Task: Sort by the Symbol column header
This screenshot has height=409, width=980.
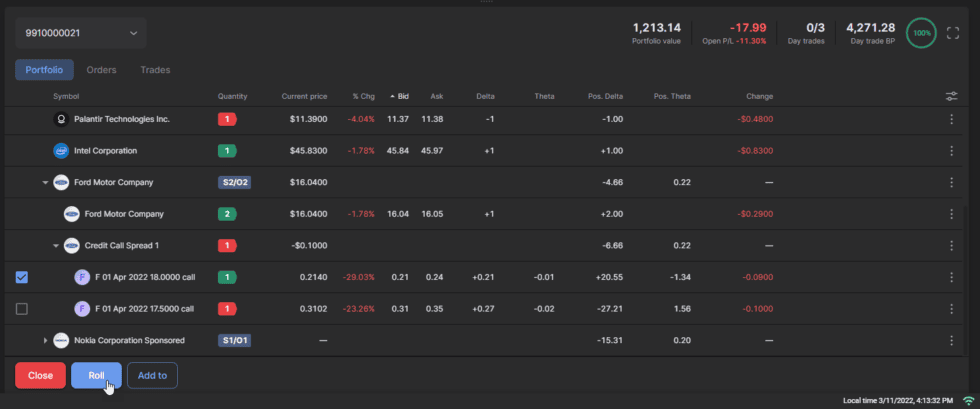Action: [66, 96]
